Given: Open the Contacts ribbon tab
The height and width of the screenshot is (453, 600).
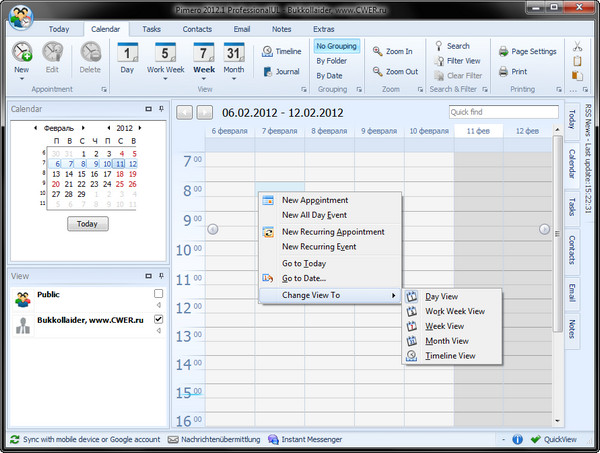Looking at the screenshot, I should tap(197, 29).
